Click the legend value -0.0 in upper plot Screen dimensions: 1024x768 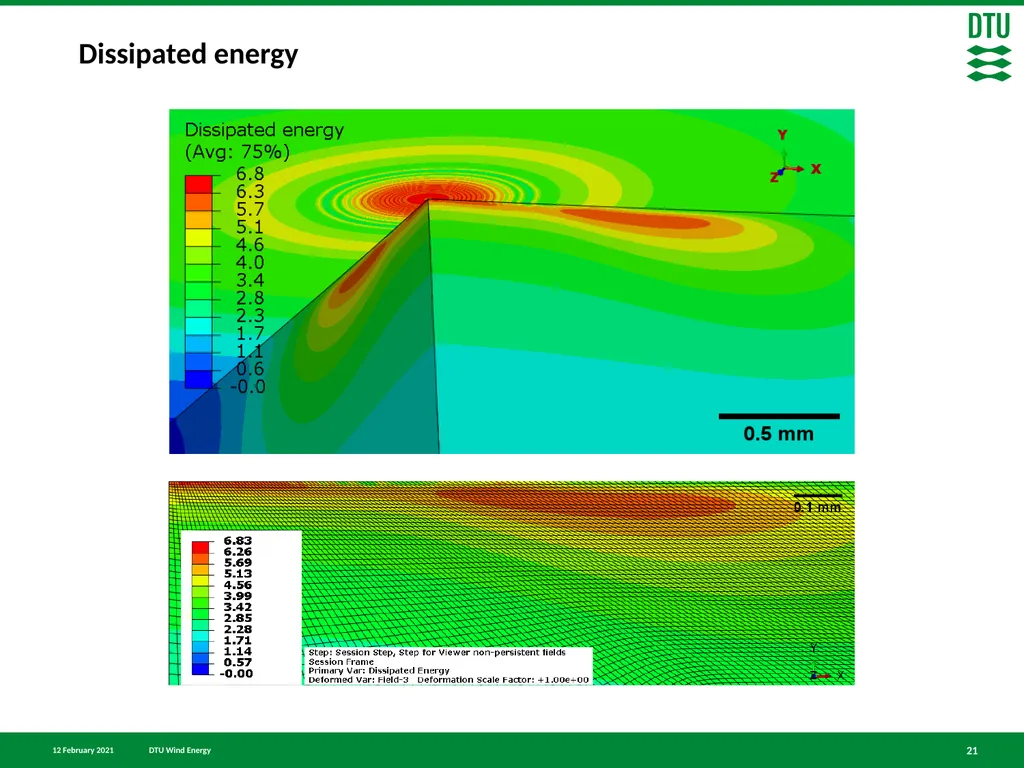click(248, 387)
